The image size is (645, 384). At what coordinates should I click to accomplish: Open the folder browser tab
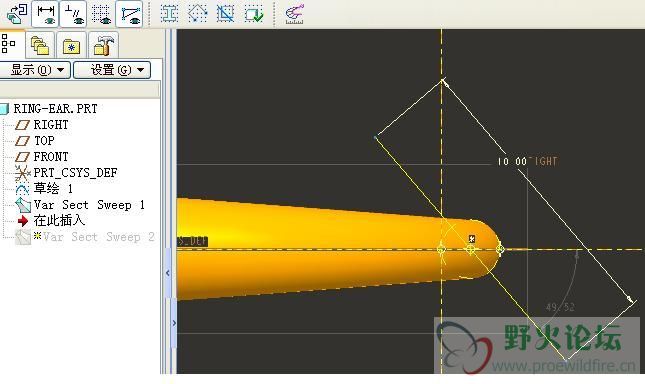pos(40,45)
